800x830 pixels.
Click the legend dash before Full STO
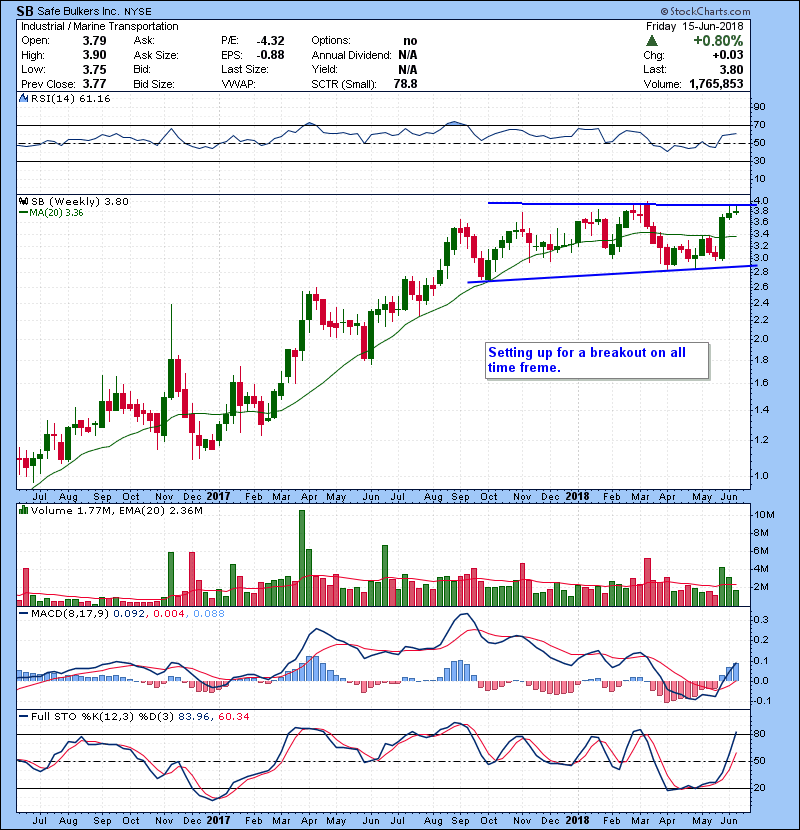coord(23,716)
